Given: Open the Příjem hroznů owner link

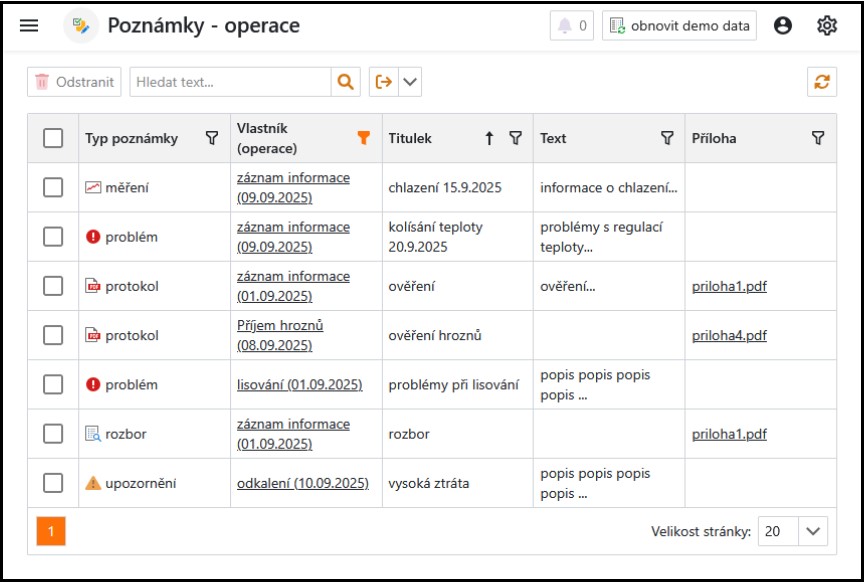Looking at the screenshot, I should pyautogui.click(x=280, y=326).
